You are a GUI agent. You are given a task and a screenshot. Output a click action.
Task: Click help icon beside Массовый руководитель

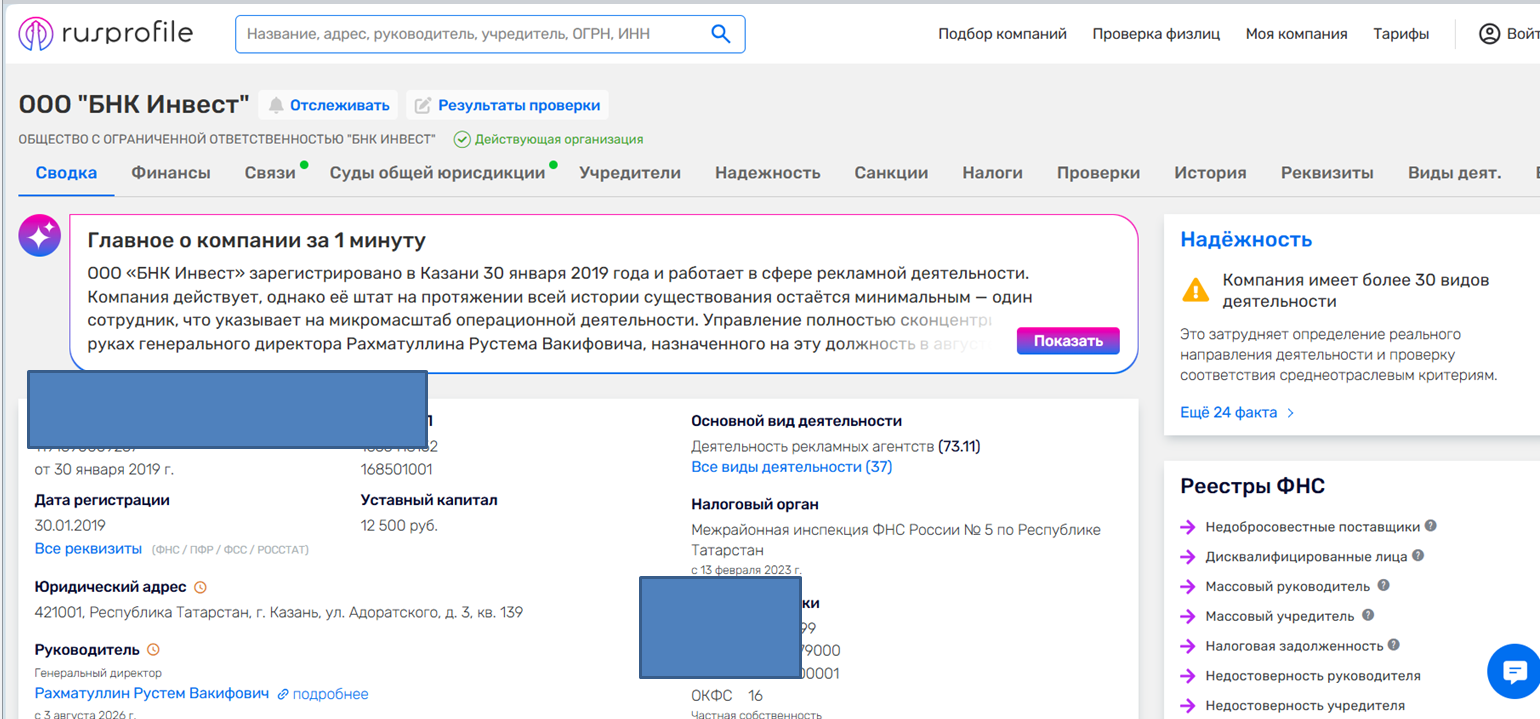pyautogui.click(x=1384, y=586)
